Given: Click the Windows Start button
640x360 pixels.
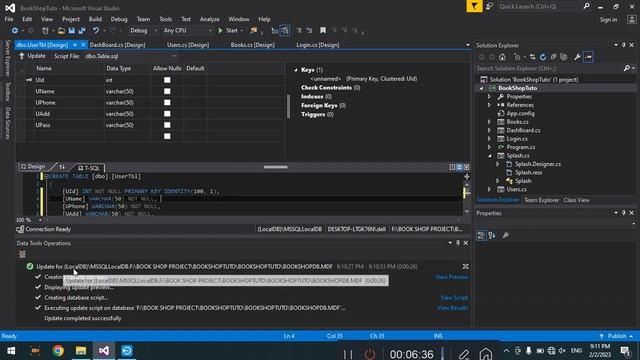Looking at the screenshot, I should pos(11,351).
